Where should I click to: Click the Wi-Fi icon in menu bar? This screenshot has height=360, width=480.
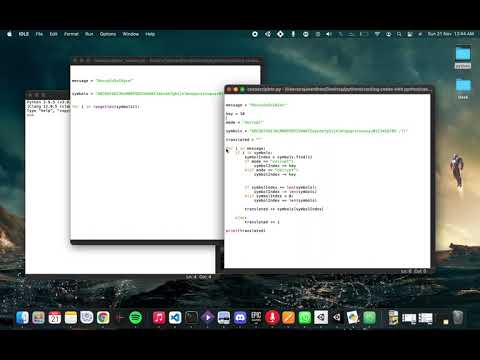click(x=377, y=34)
